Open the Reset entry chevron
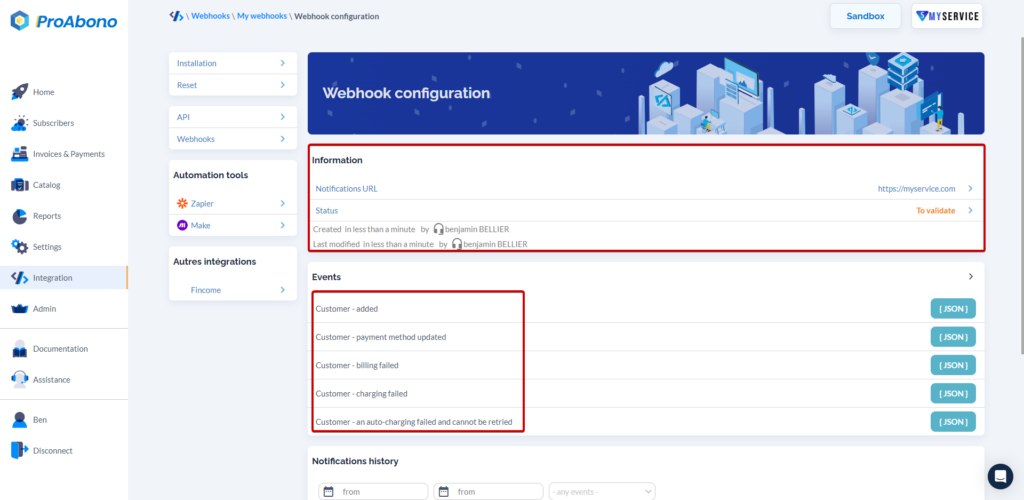Image resolution: width=1024 pixels, height=500 pixels. coord(283,85)
